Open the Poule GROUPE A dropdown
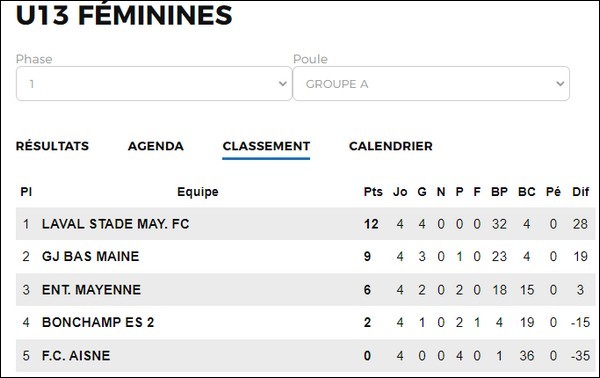The image size is (600, 378). [x=431, y=84]
